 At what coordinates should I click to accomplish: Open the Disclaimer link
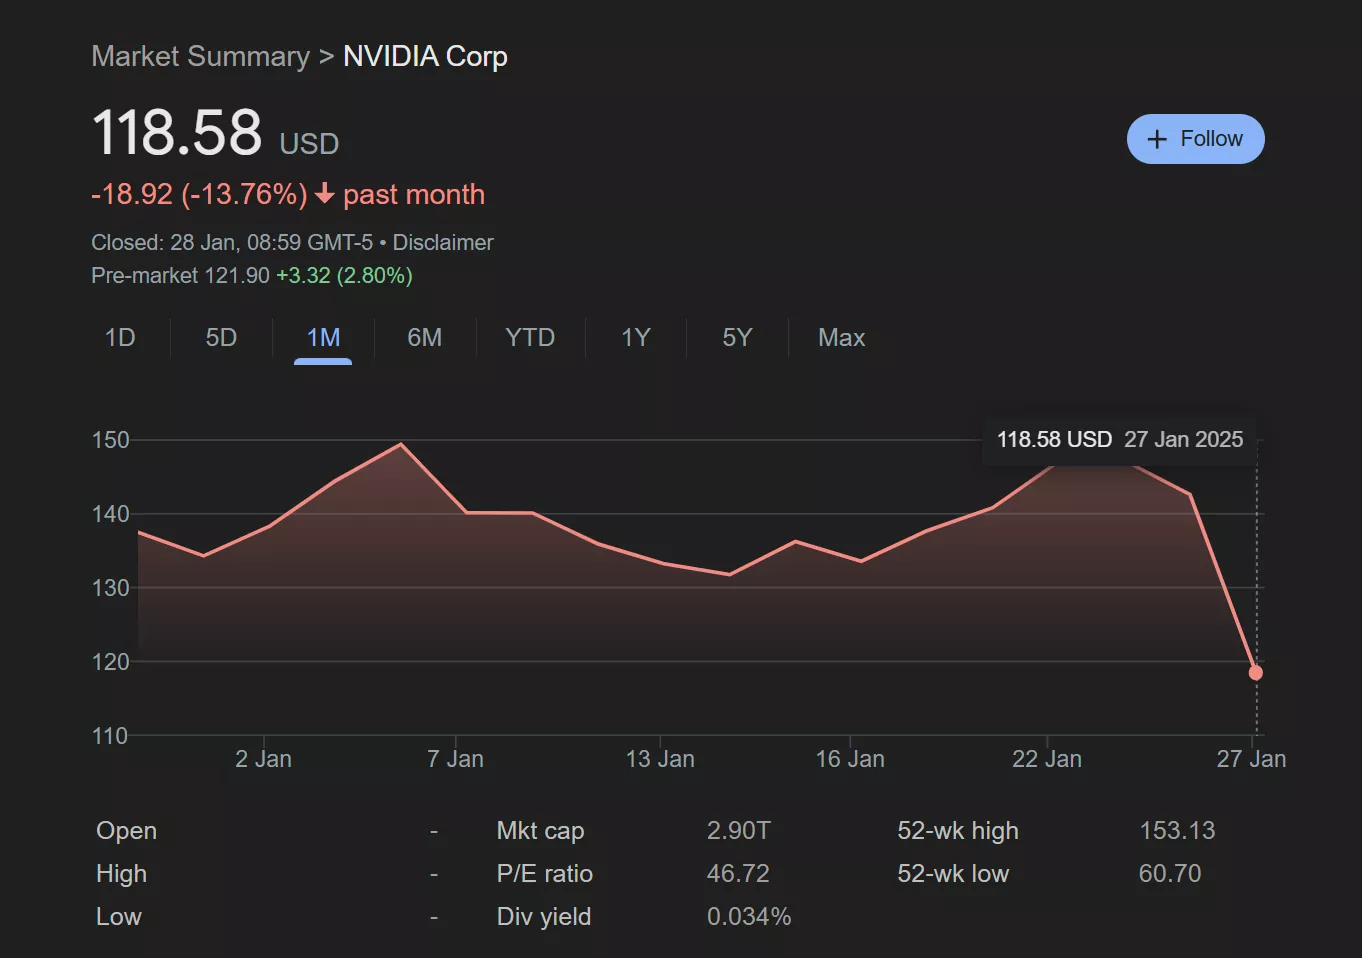[x=443, y=243]
